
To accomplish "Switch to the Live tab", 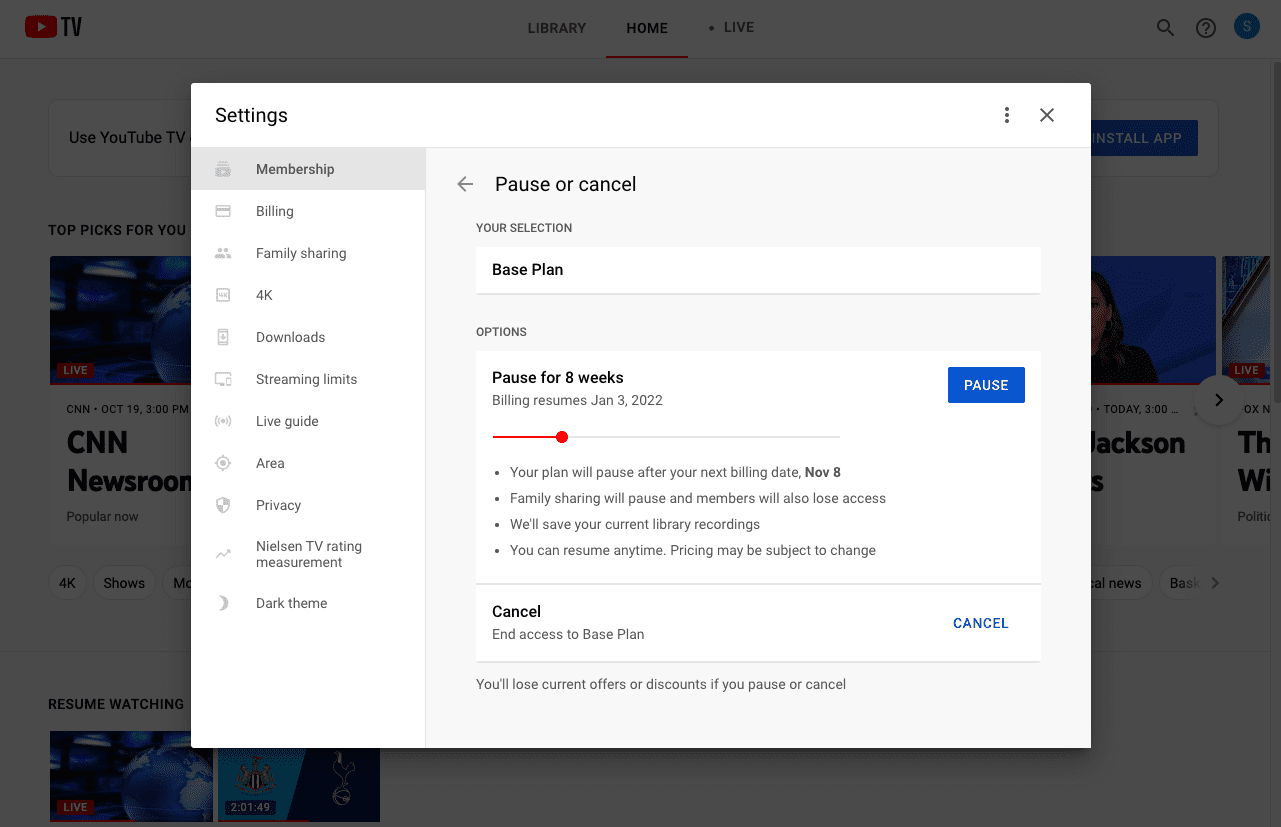I will pyautogui.click(x=731, y=28).
